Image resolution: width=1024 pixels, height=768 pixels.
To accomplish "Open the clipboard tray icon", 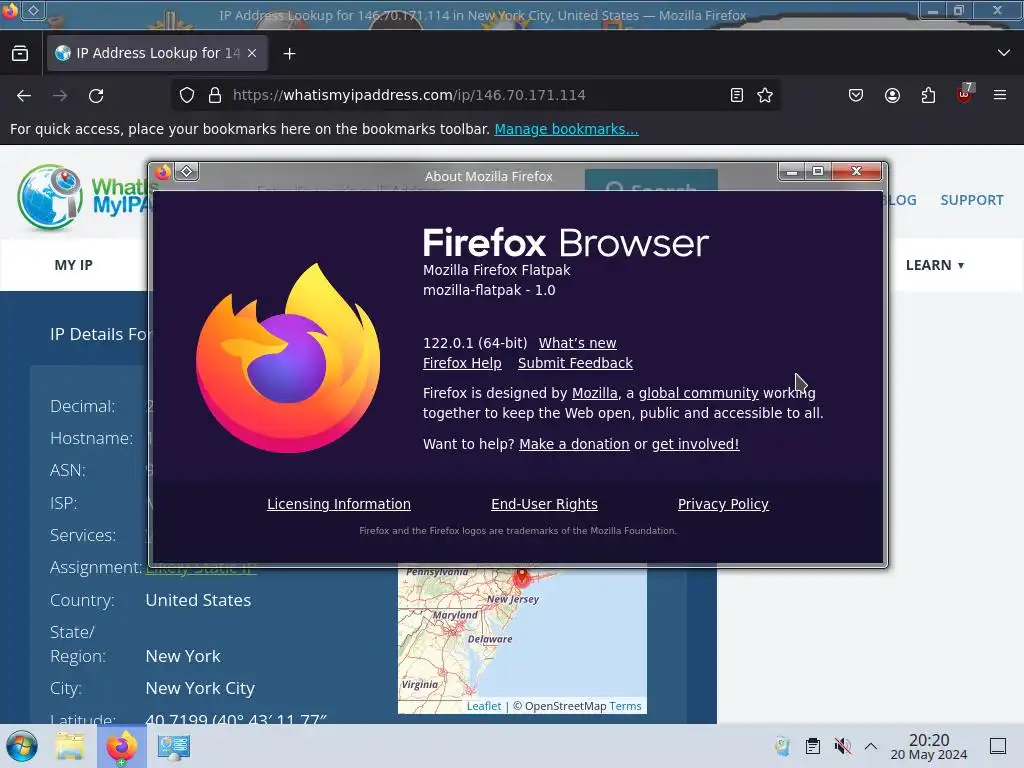I will coord(812,746).
